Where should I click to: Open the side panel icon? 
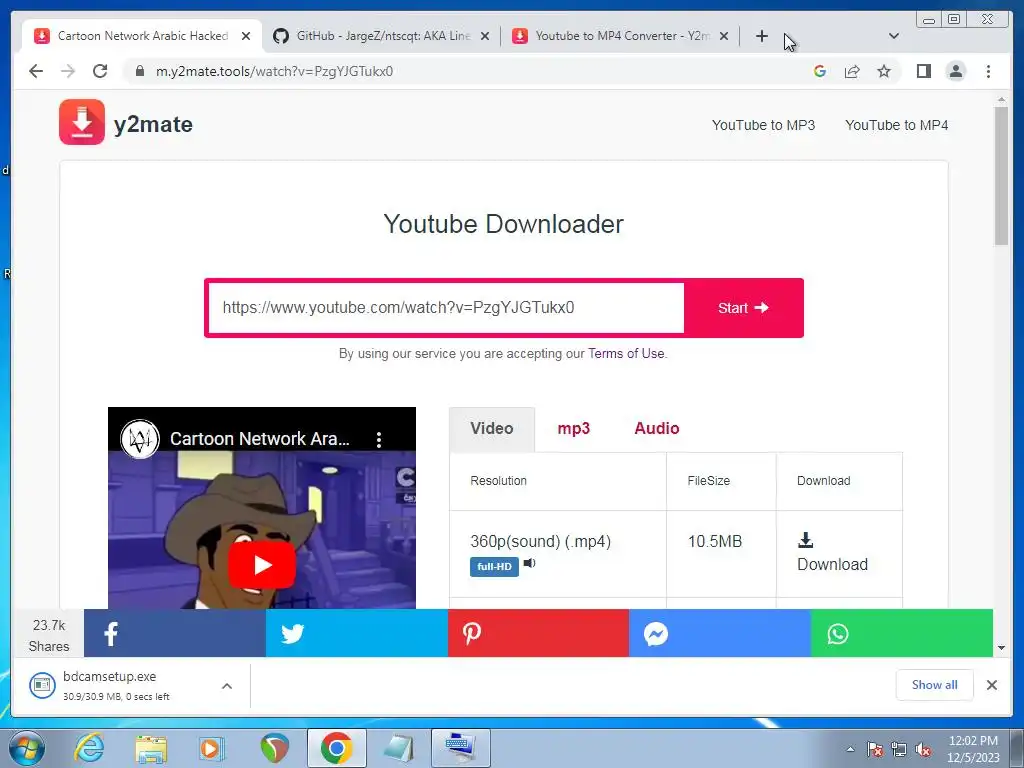(x=923, y=71)
